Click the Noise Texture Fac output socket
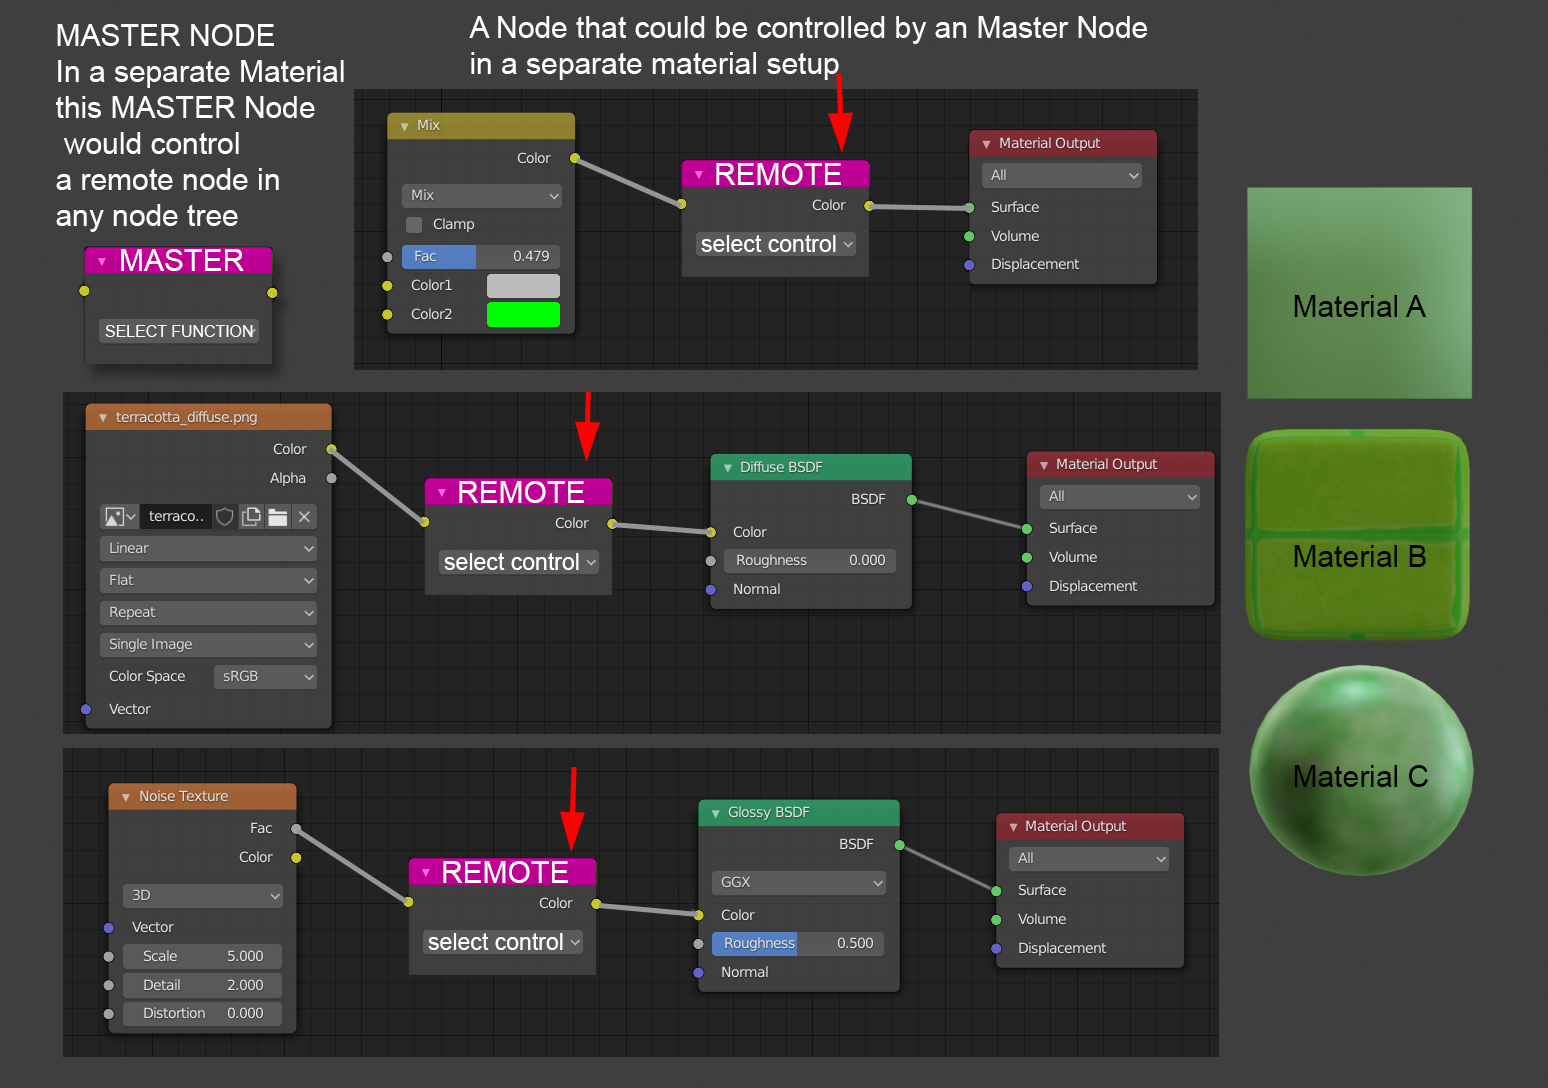Screen dimensions: 1548x1088 (x=296, y=829)
